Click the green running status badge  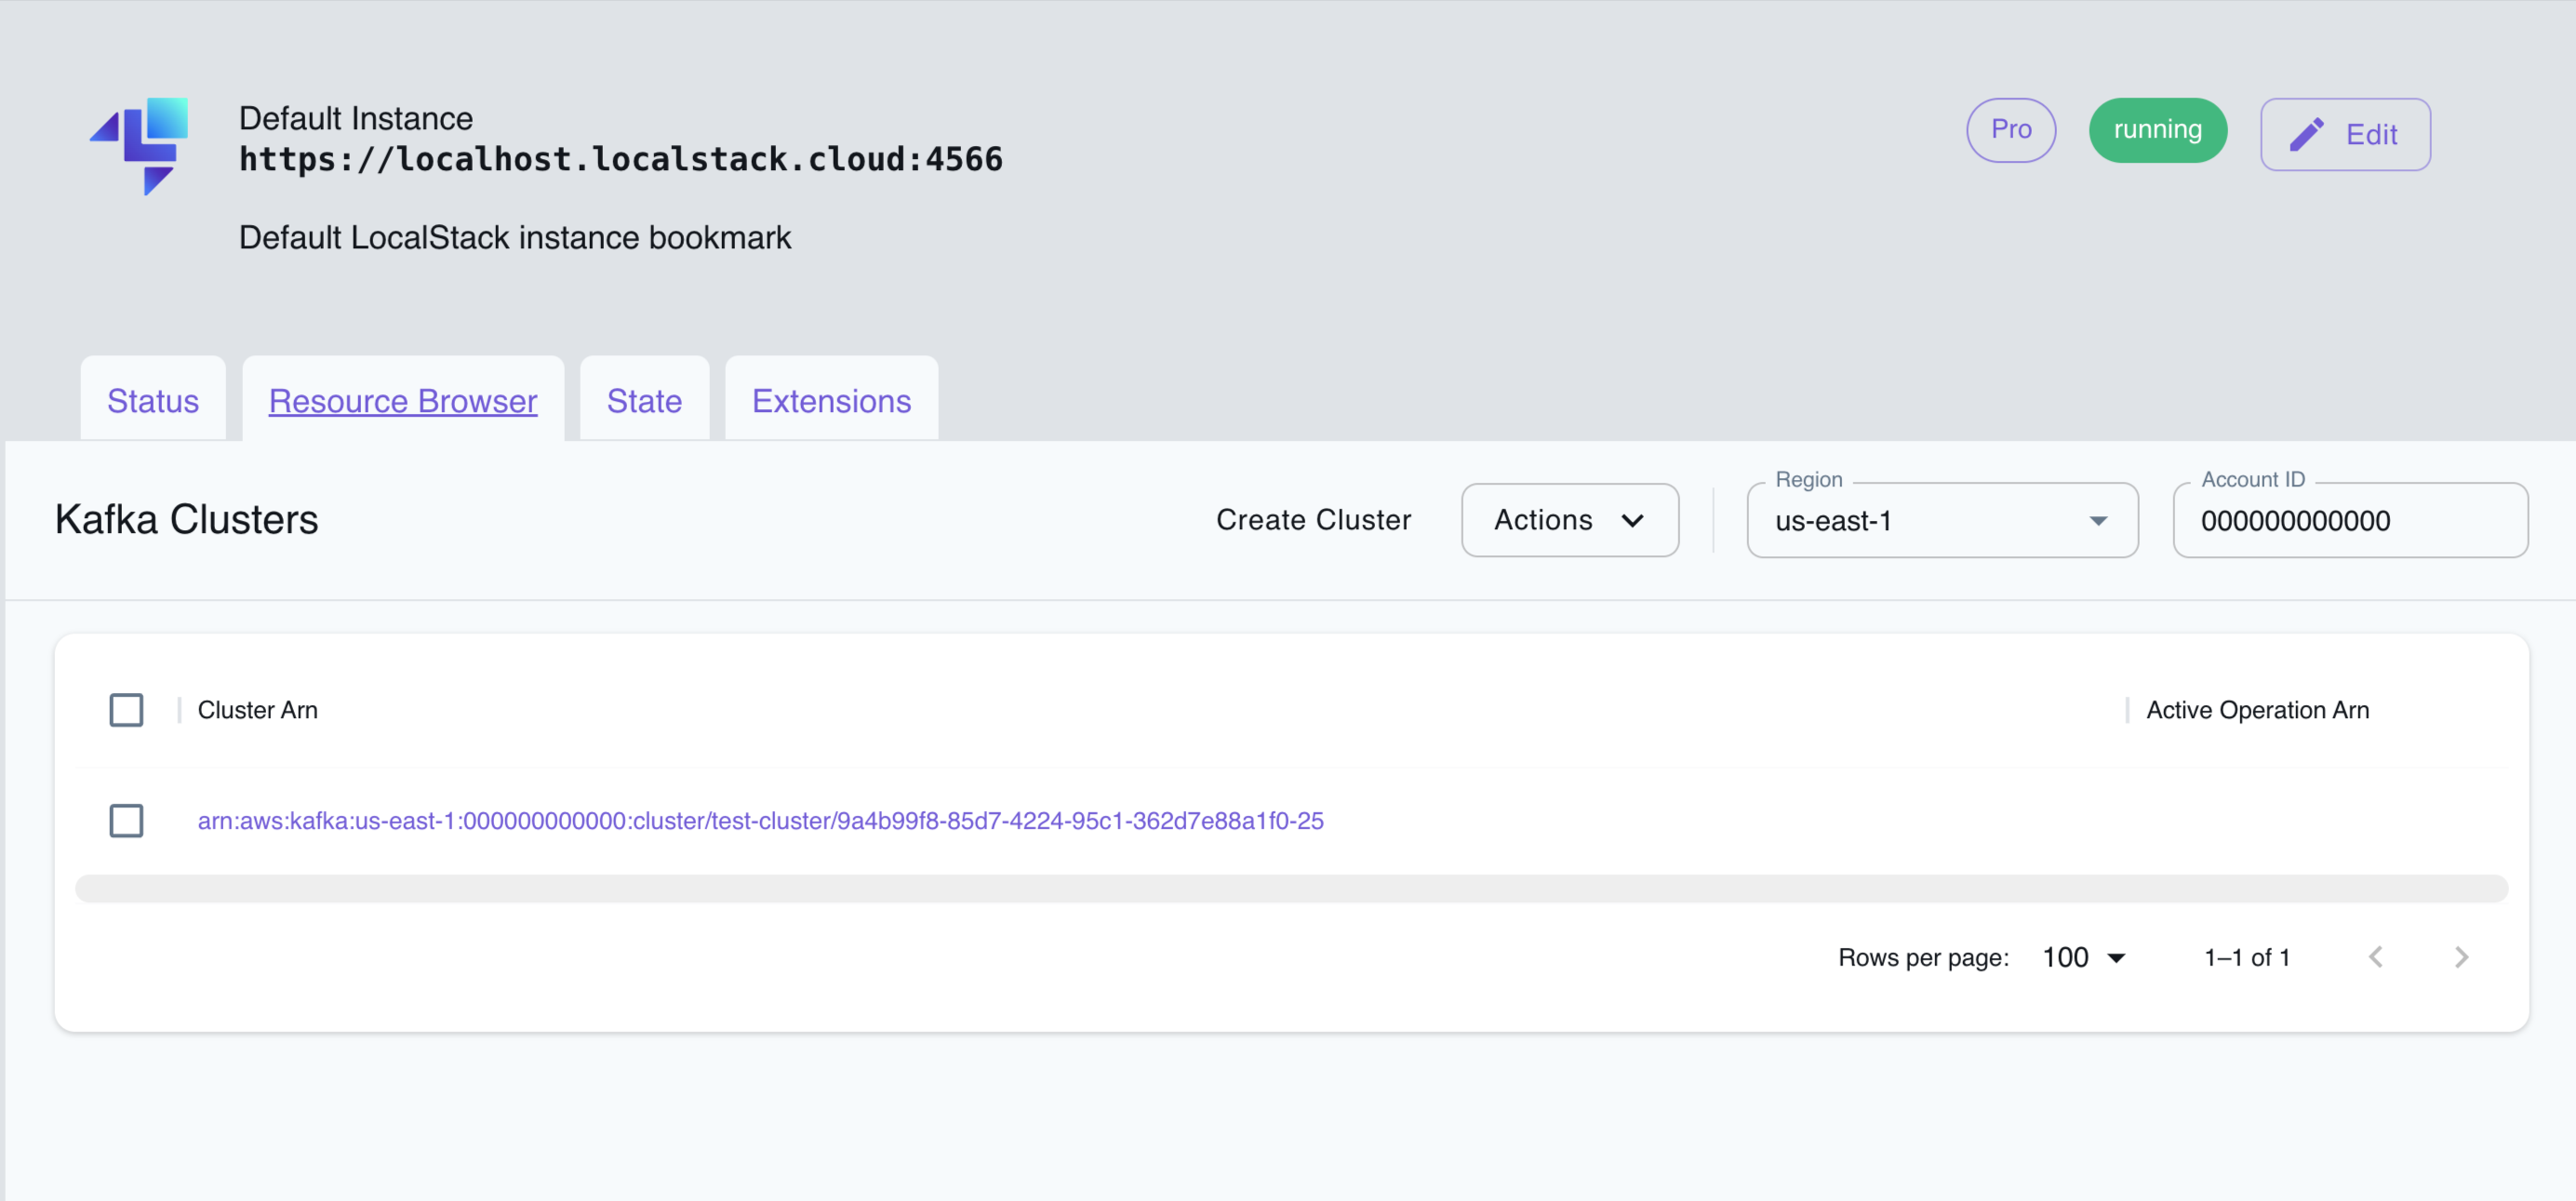(x=2157, y=130)
